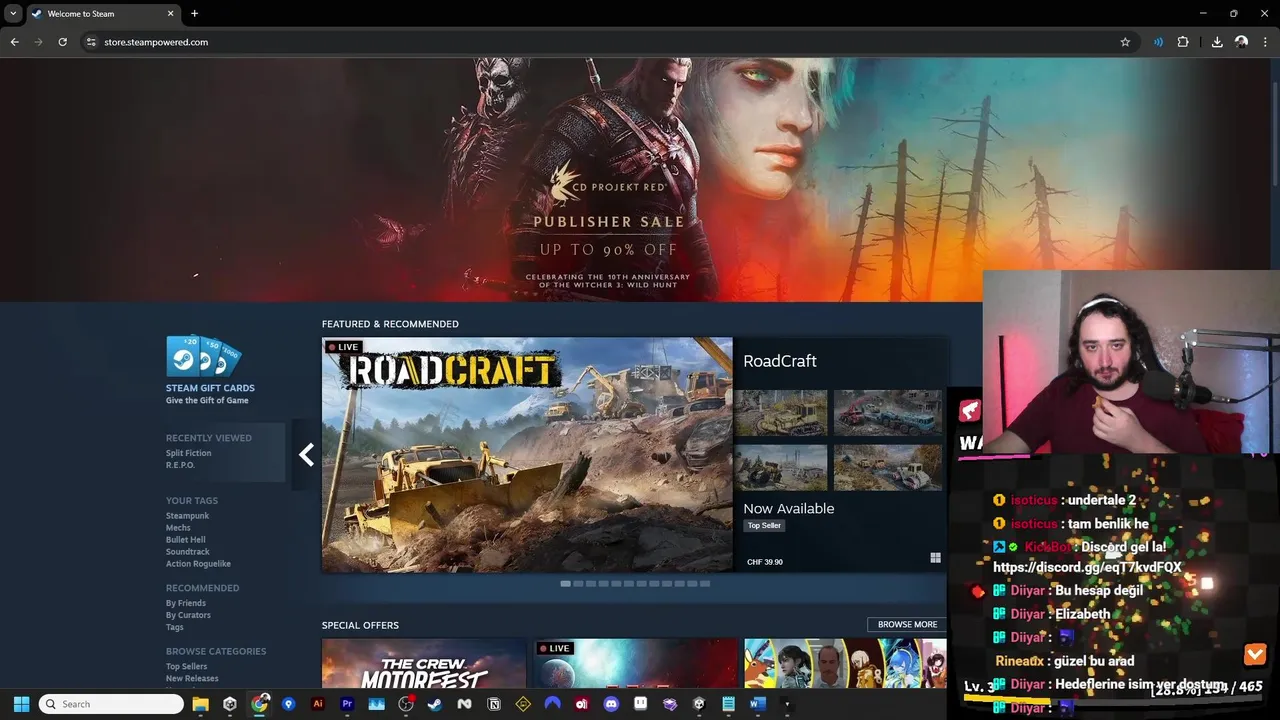Open Notion from the taskbar
The image size is (1280, 720).
pyautogui.click(x=494, y=704)
